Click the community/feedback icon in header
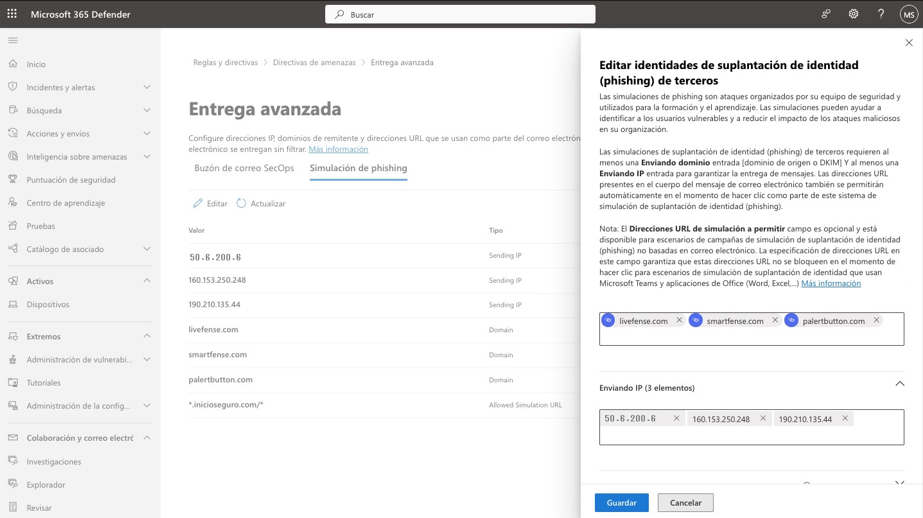Viewport: 923px width, 518px height. (826, 14)
